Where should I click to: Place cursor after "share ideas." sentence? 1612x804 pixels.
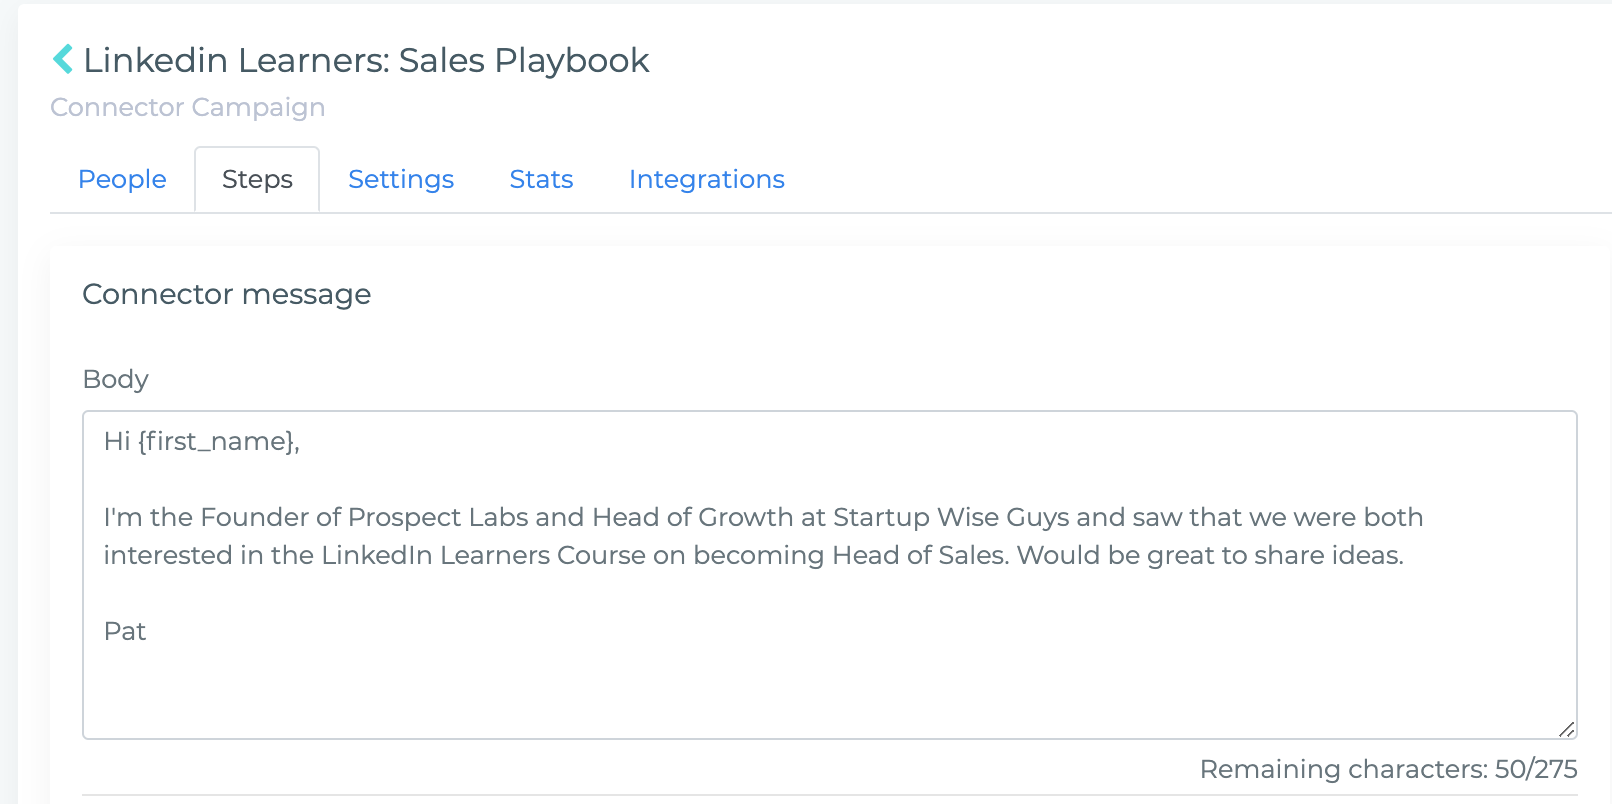(x=1406, y=555)
